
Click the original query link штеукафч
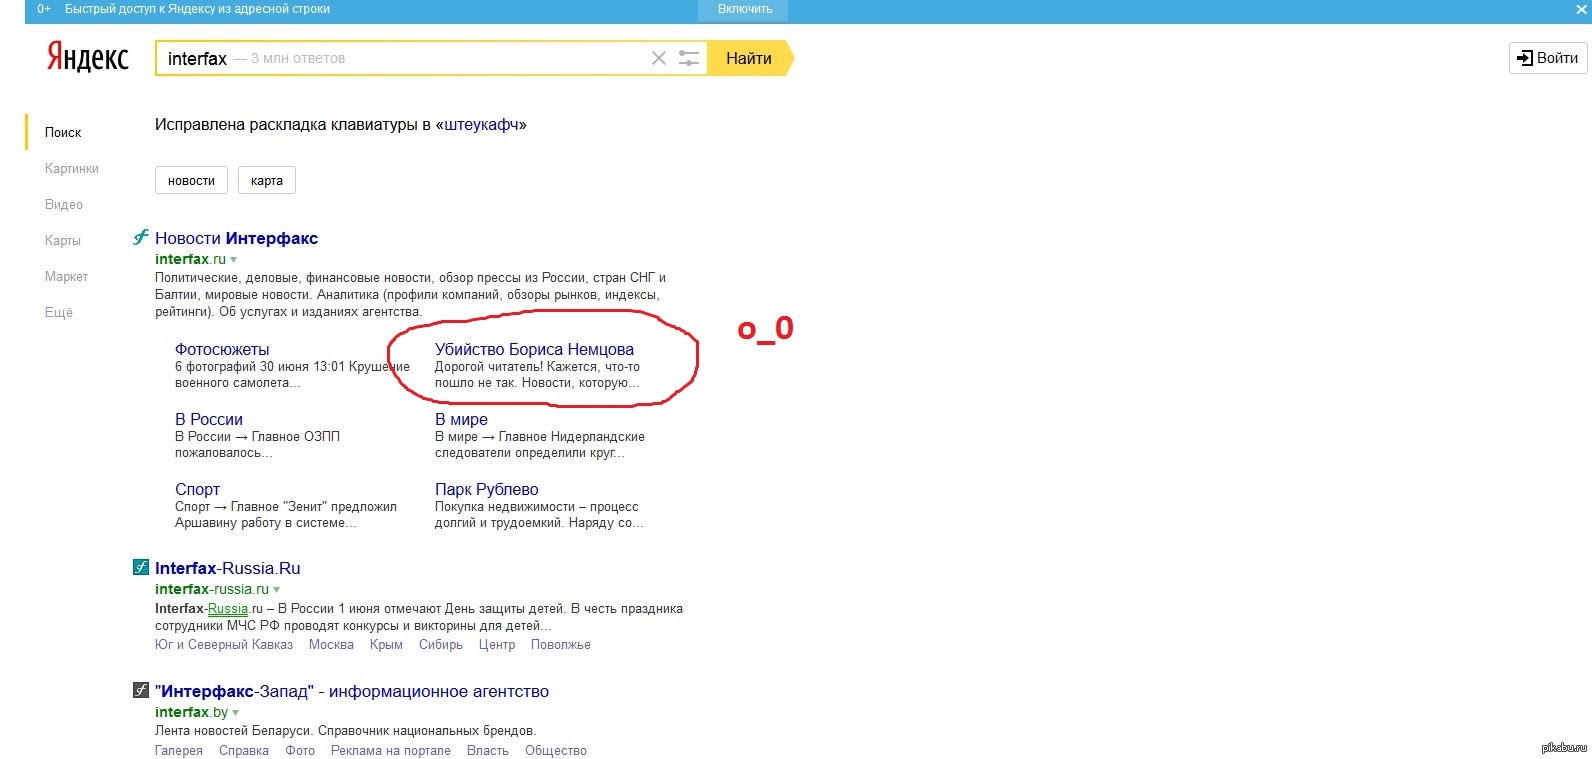point(481,125)
